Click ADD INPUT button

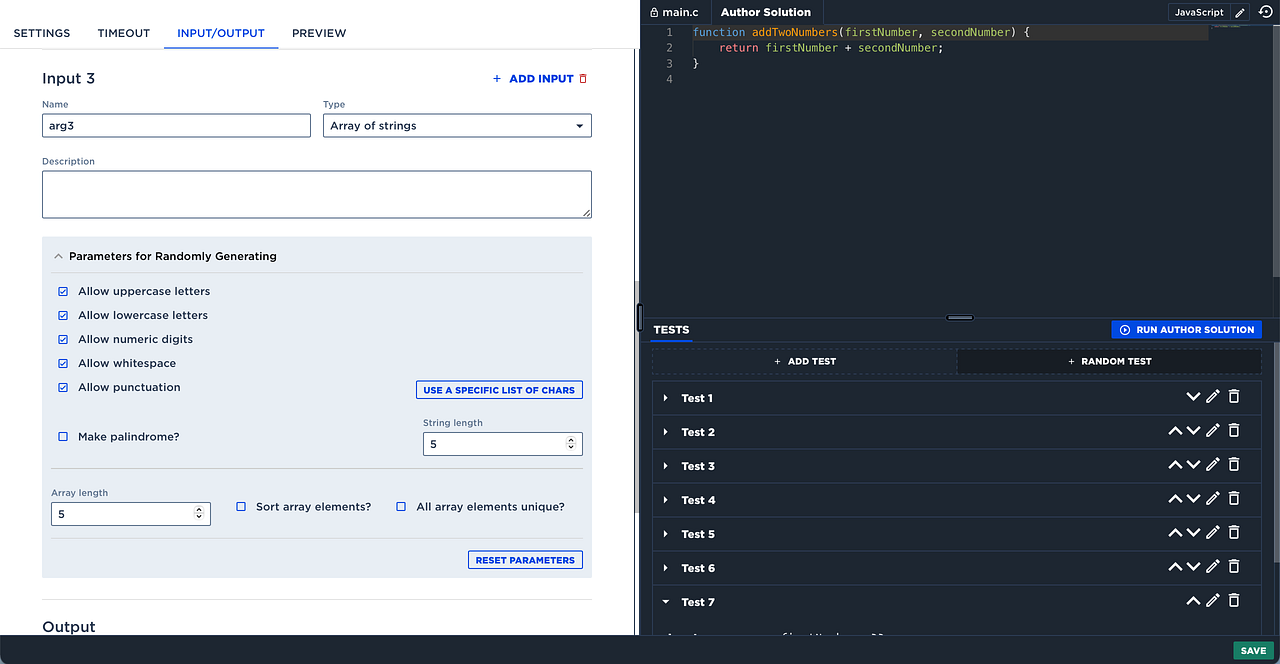pos(533,79)
